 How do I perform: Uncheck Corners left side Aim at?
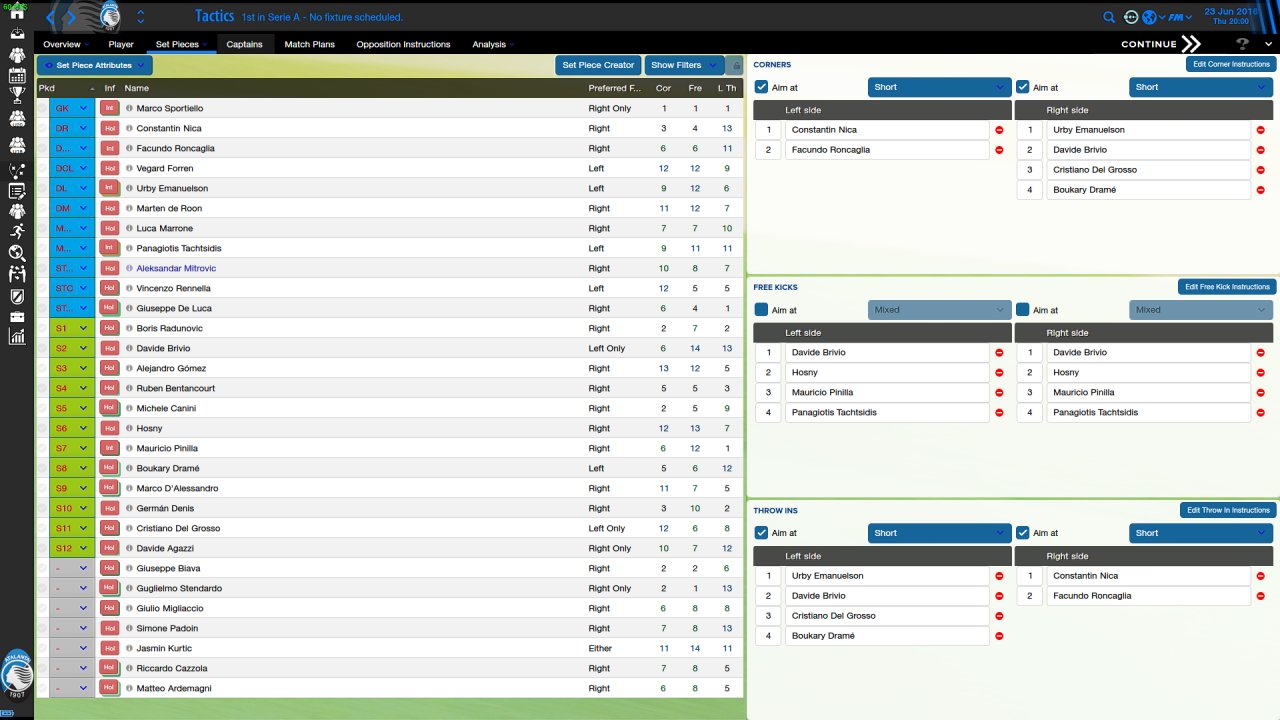(761, 87)
